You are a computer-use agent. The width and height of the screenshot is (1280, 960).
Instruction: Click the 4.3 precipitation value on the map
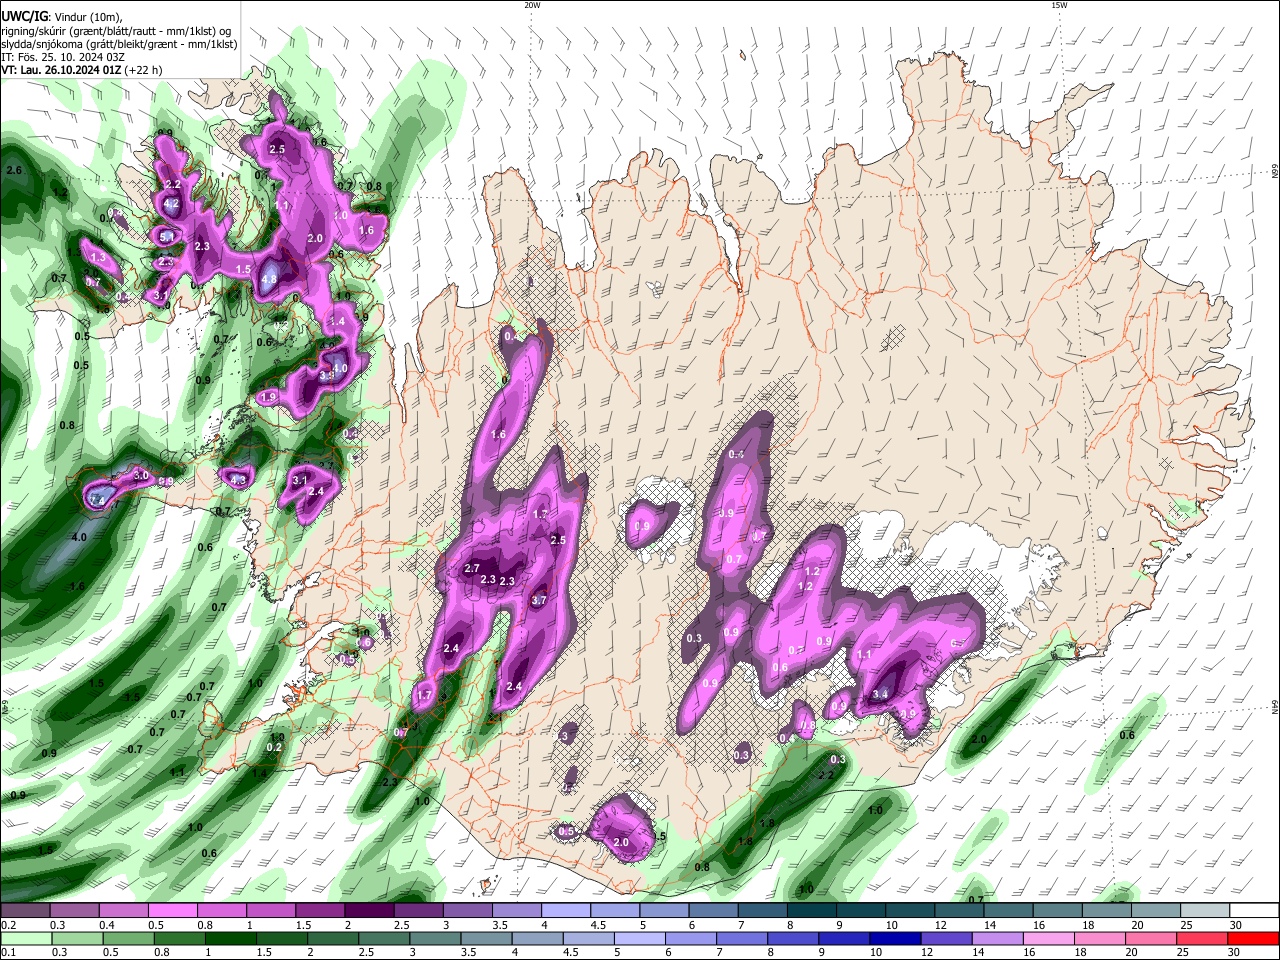click(x=238, y=480)
